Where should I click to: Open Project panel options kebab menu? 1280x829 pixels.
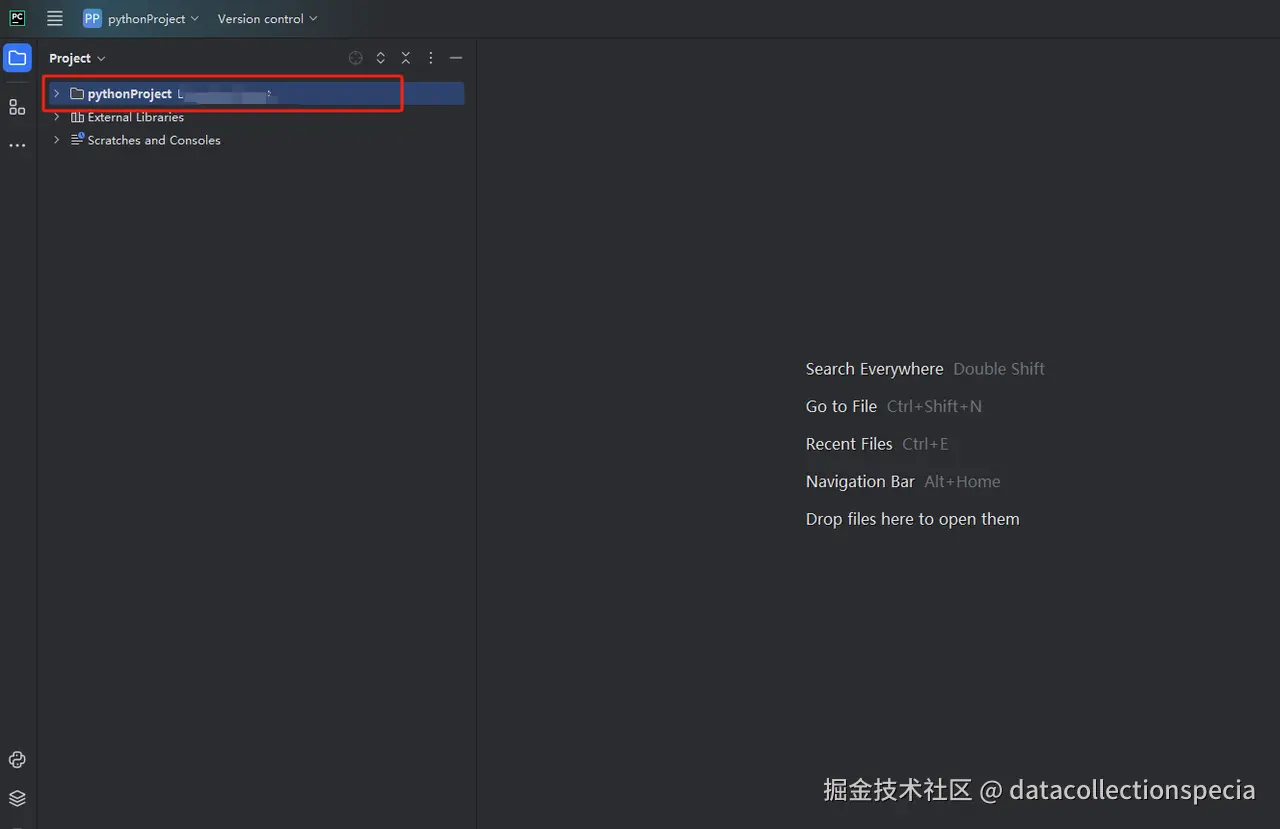(431, 58)
